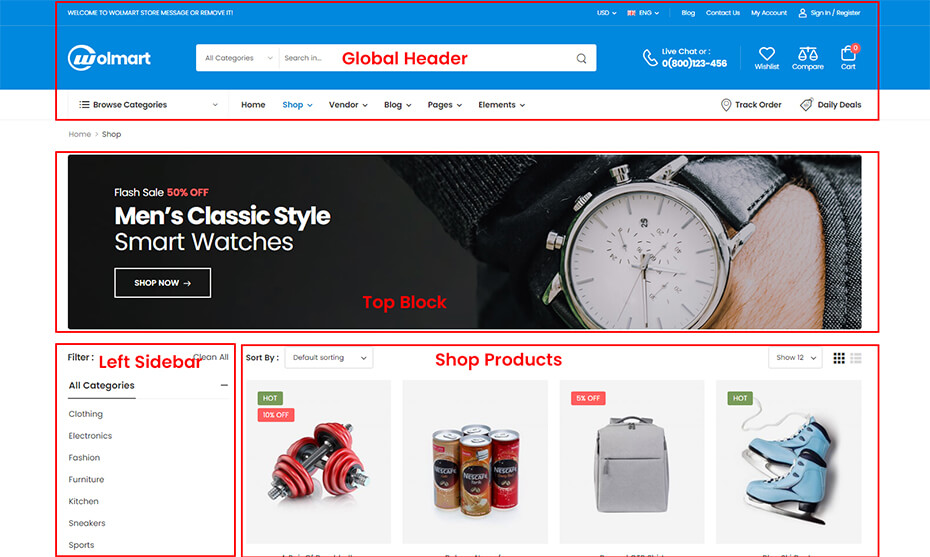Switch to list view layout
The image size is (930, 557).
tap(855, 358)
